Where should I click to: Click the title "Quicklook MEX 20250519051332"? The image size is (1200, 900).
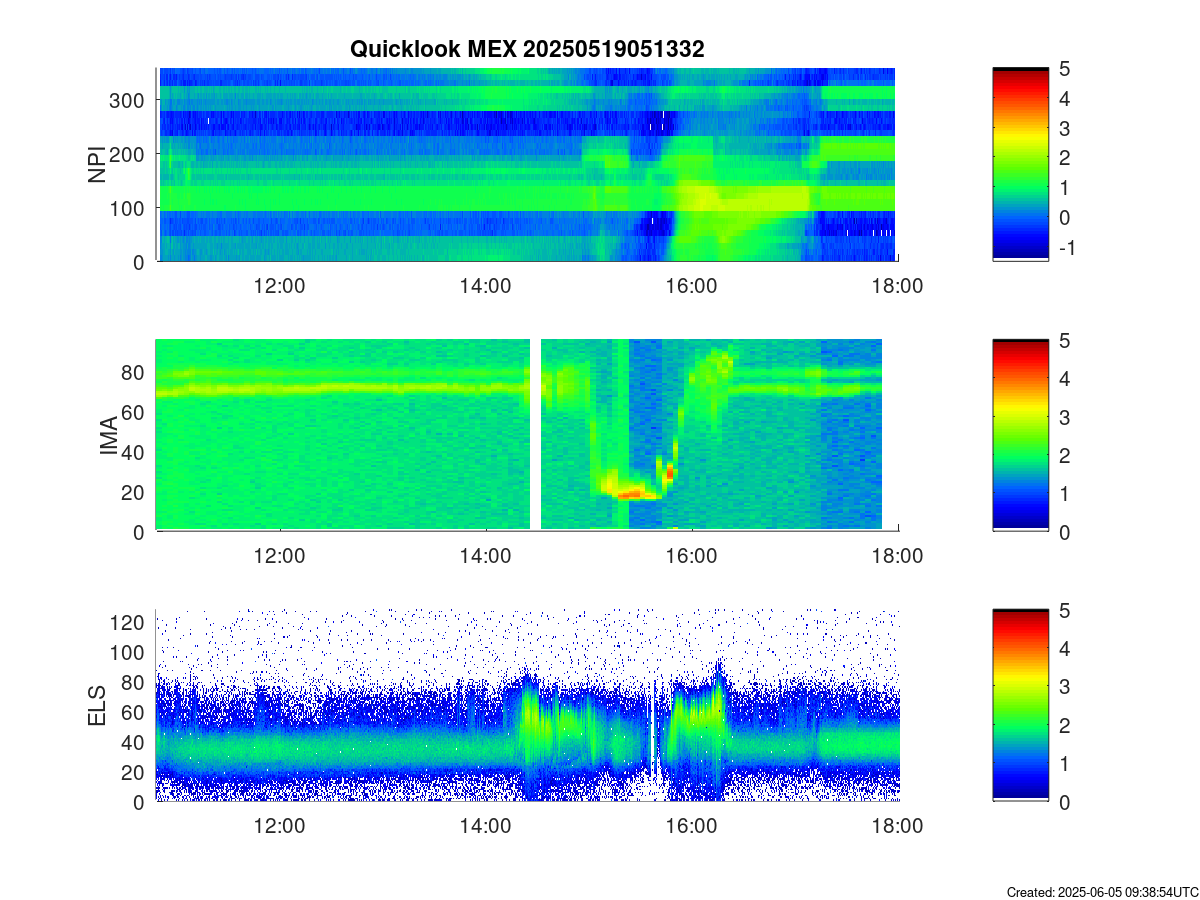[x=527, y=49]
